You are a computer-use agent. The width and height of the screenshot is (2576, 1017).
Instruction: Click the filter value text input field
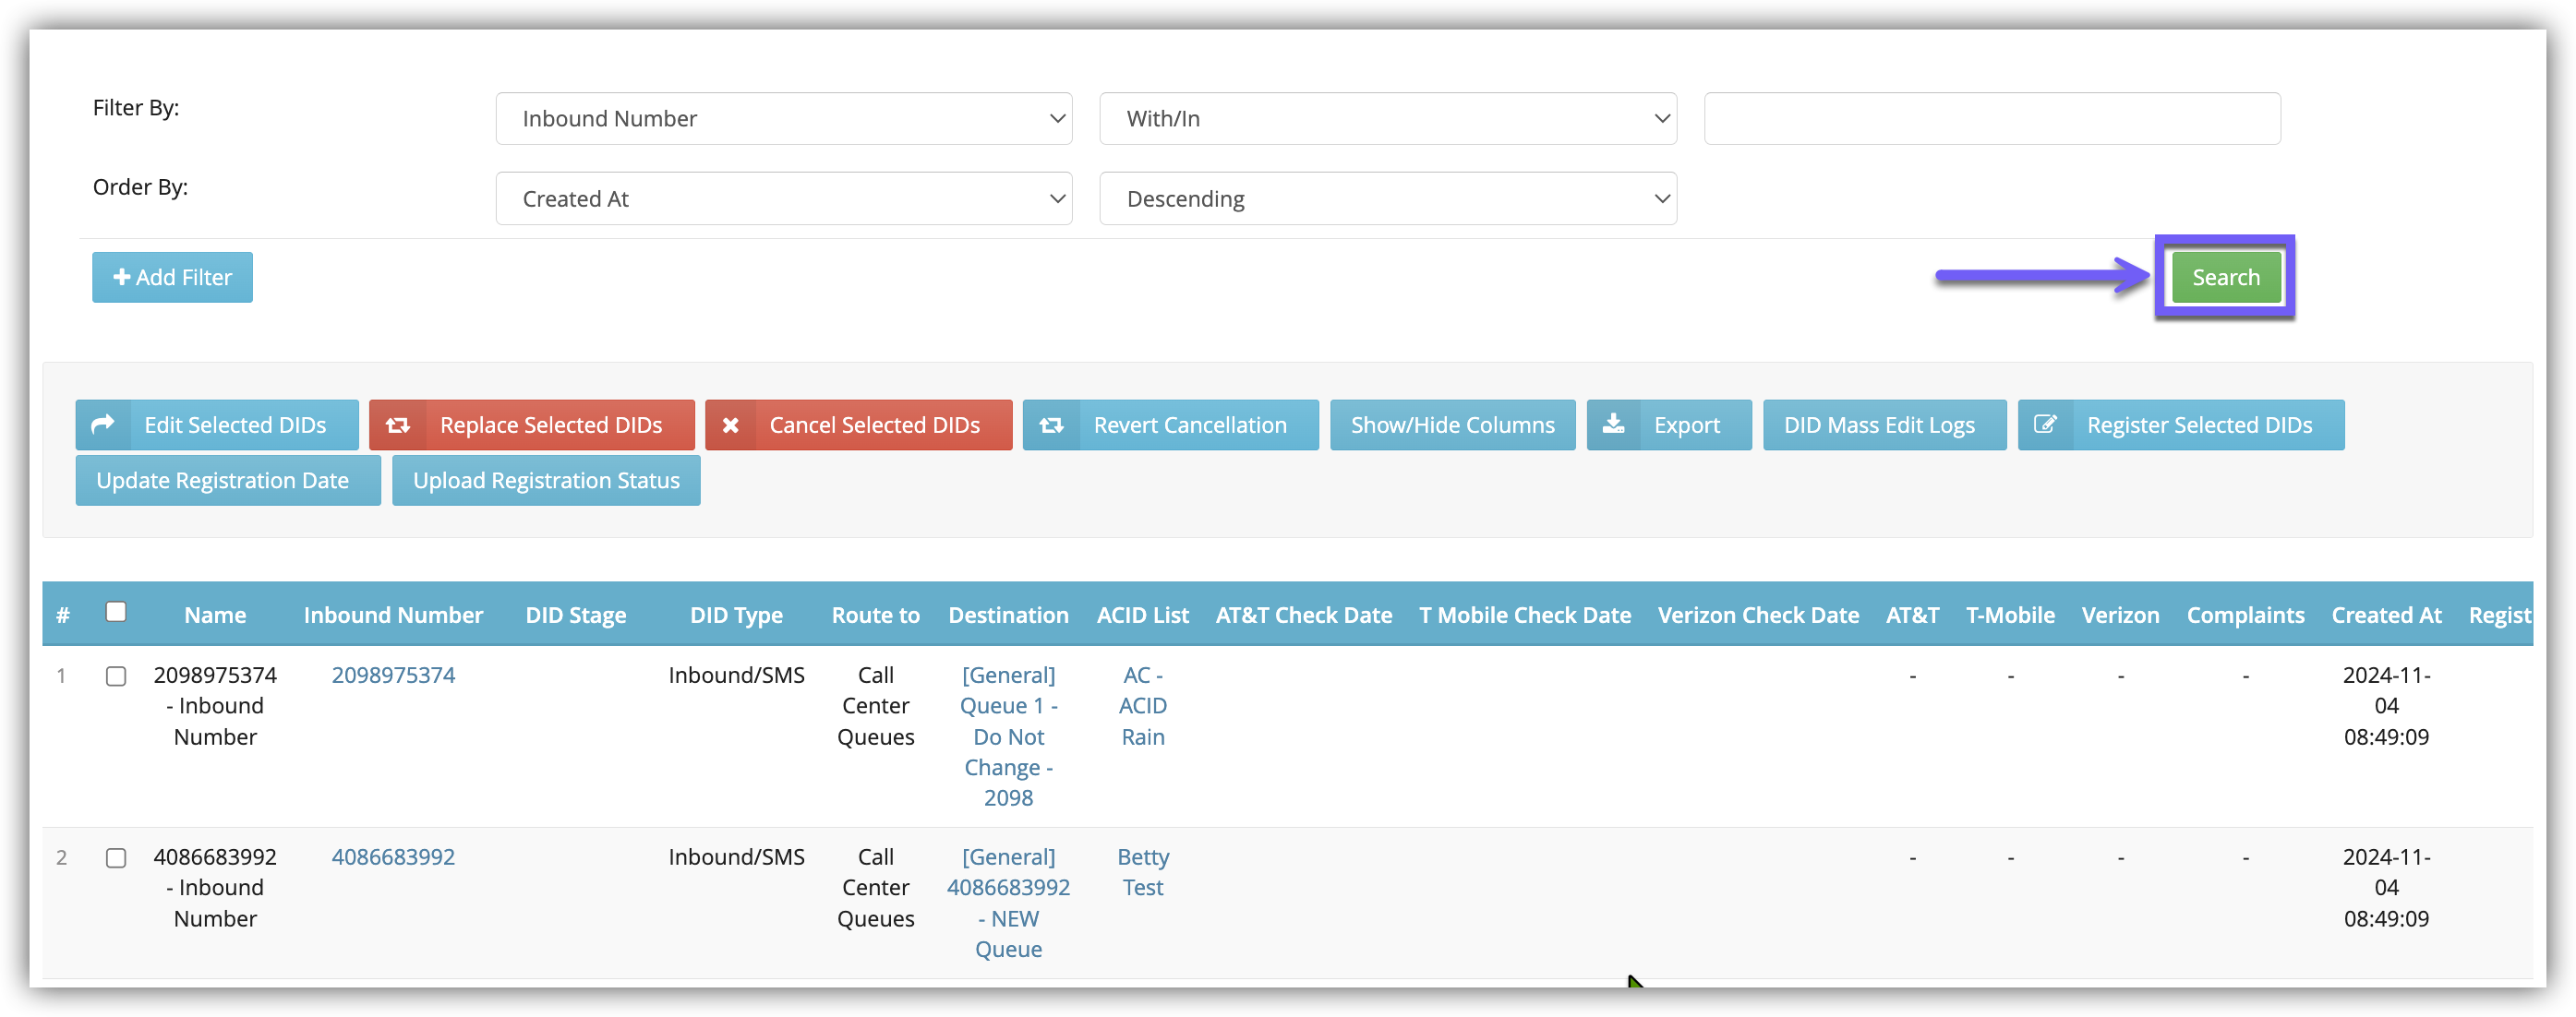pyautogui.click(x=1991, y=119)
